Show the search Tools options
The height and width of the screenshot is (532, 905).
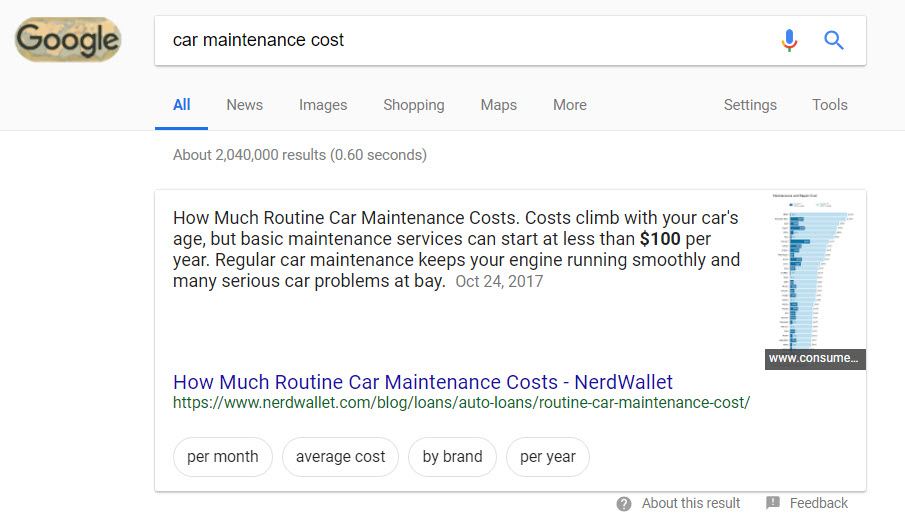pyautogui.click(x=829, y=105)
